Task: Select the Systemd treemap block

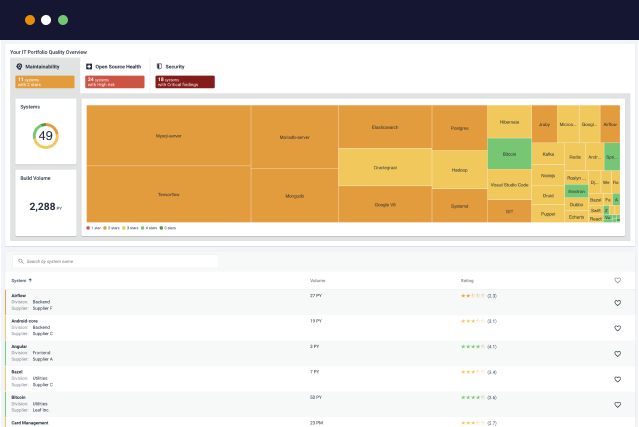Action: [x=460, y=206]
